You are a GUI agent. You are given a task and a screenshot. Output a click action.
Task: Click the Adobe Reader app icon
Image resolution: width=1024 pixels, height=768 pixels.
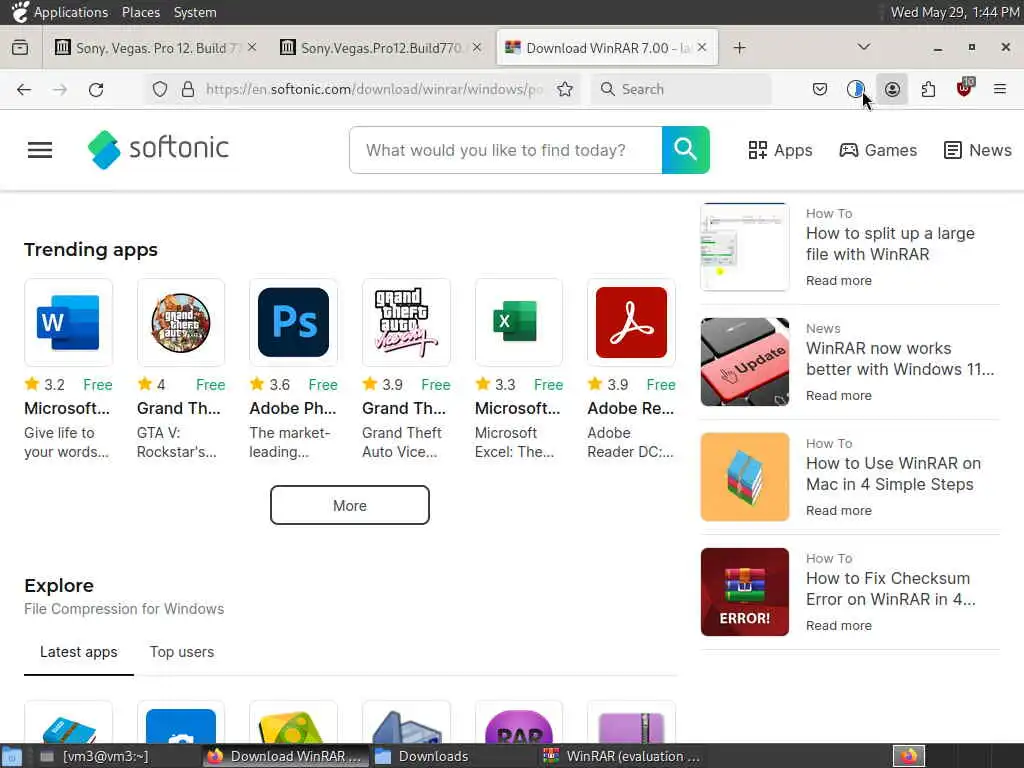point(632,323)
